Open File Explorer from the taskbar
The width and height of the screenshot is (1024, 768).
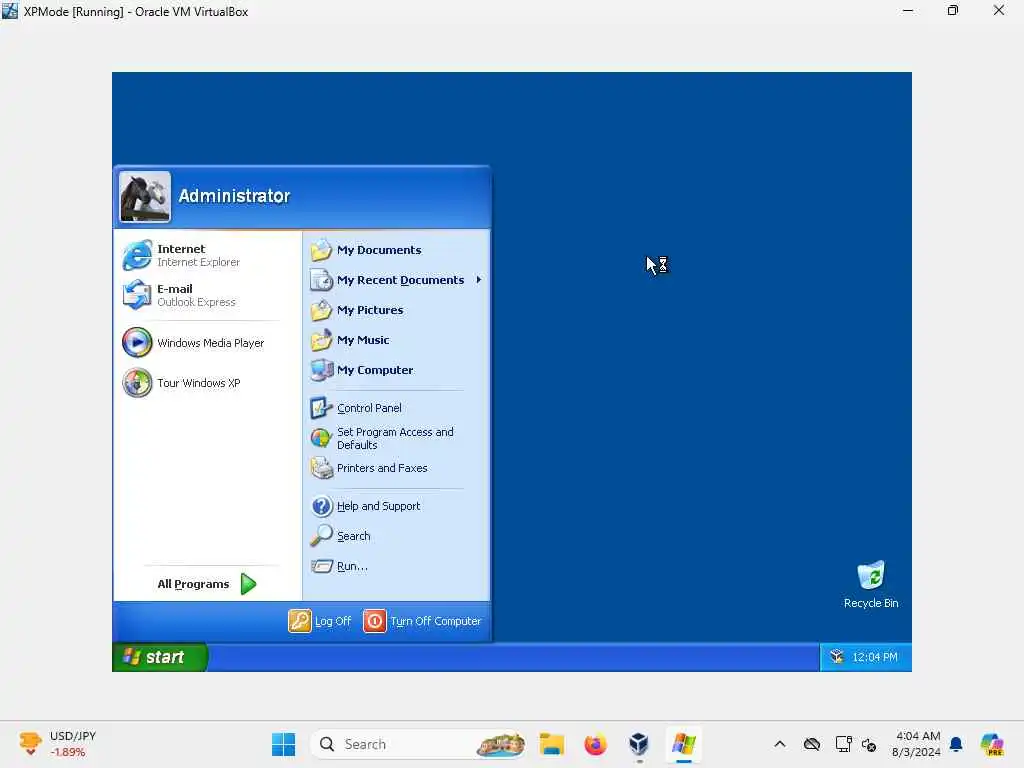[552, 744]
